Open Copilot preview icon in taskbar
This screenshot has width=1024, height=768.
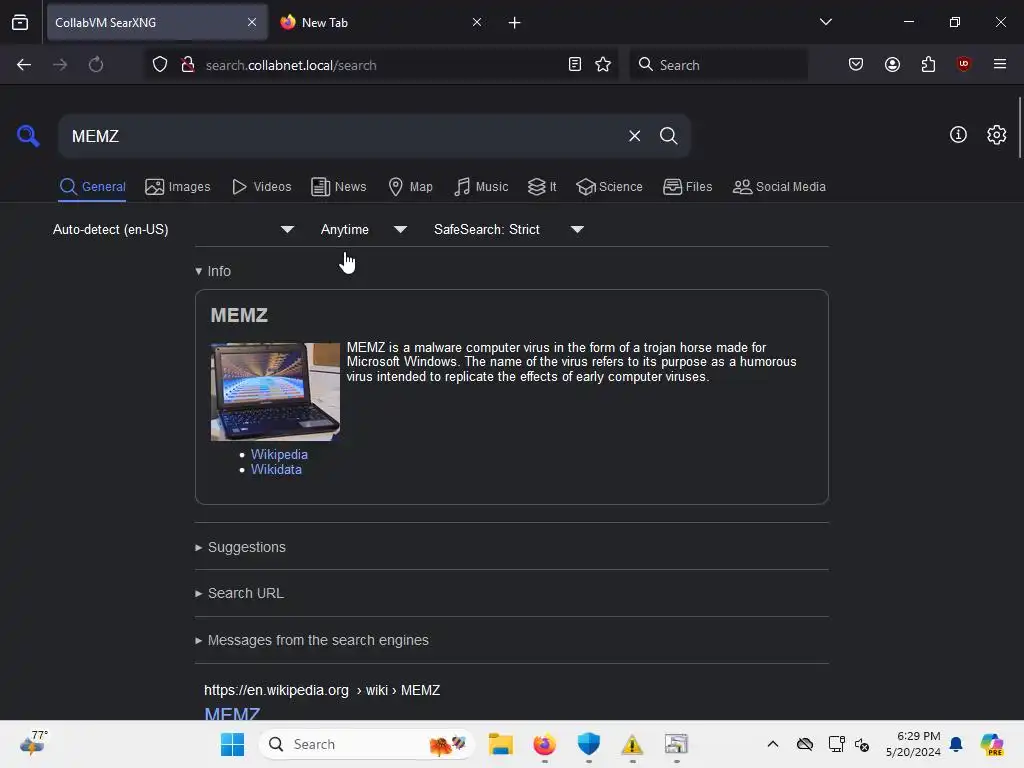point(991,744)
